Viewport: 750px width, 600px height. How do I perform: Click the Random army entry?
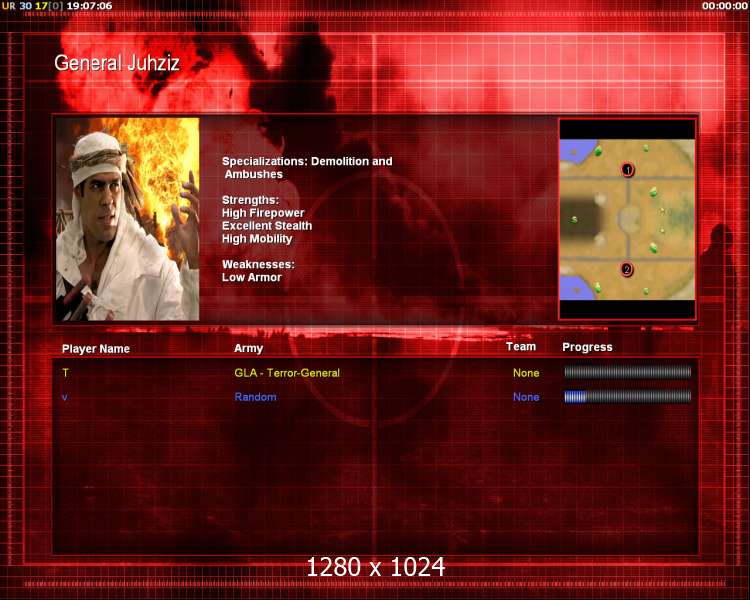tap(255, 397)
